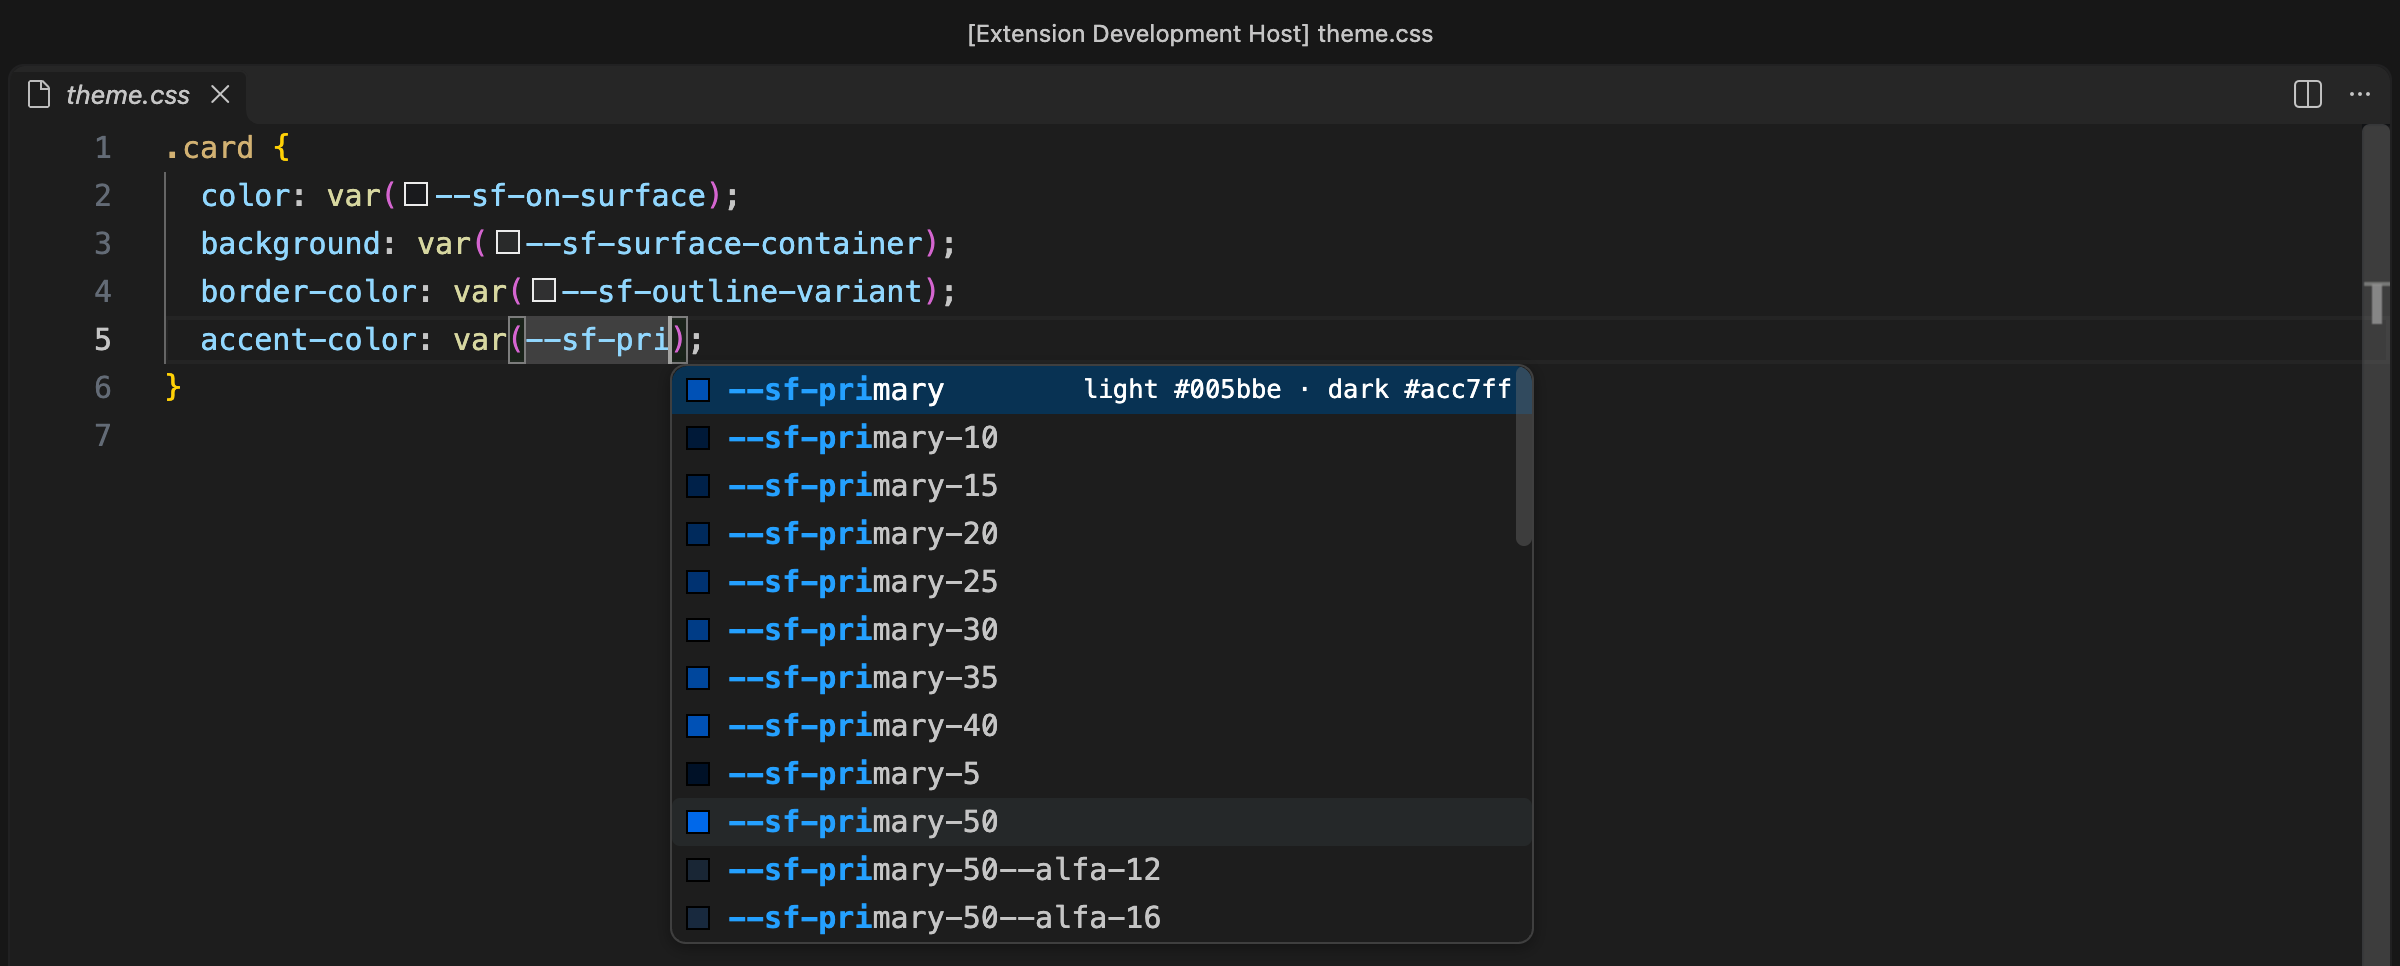Click the light #005bbe detail text
The width and height of the screenshot is (2400, 966).
point(1182,390)
